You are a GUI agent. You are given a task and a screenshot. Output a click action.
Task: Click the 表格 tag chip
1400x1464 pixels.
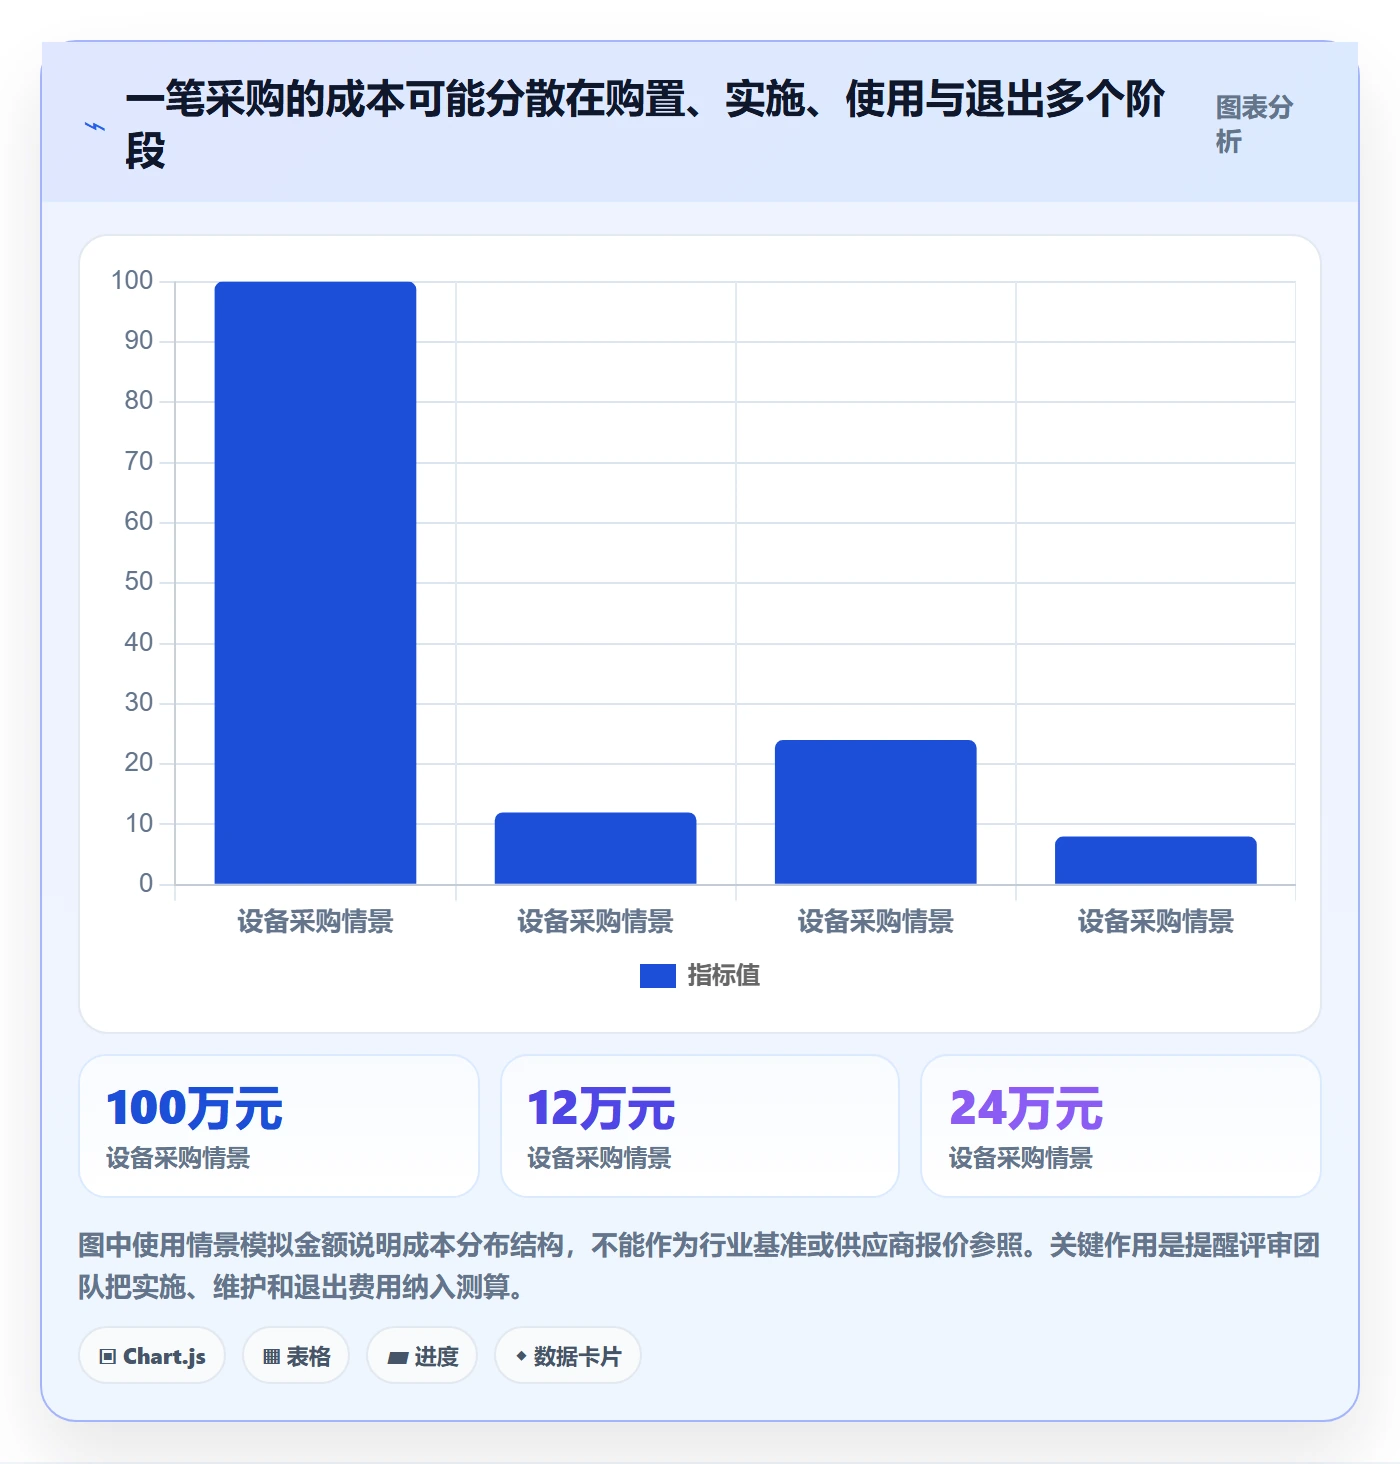pos(296,1356)
